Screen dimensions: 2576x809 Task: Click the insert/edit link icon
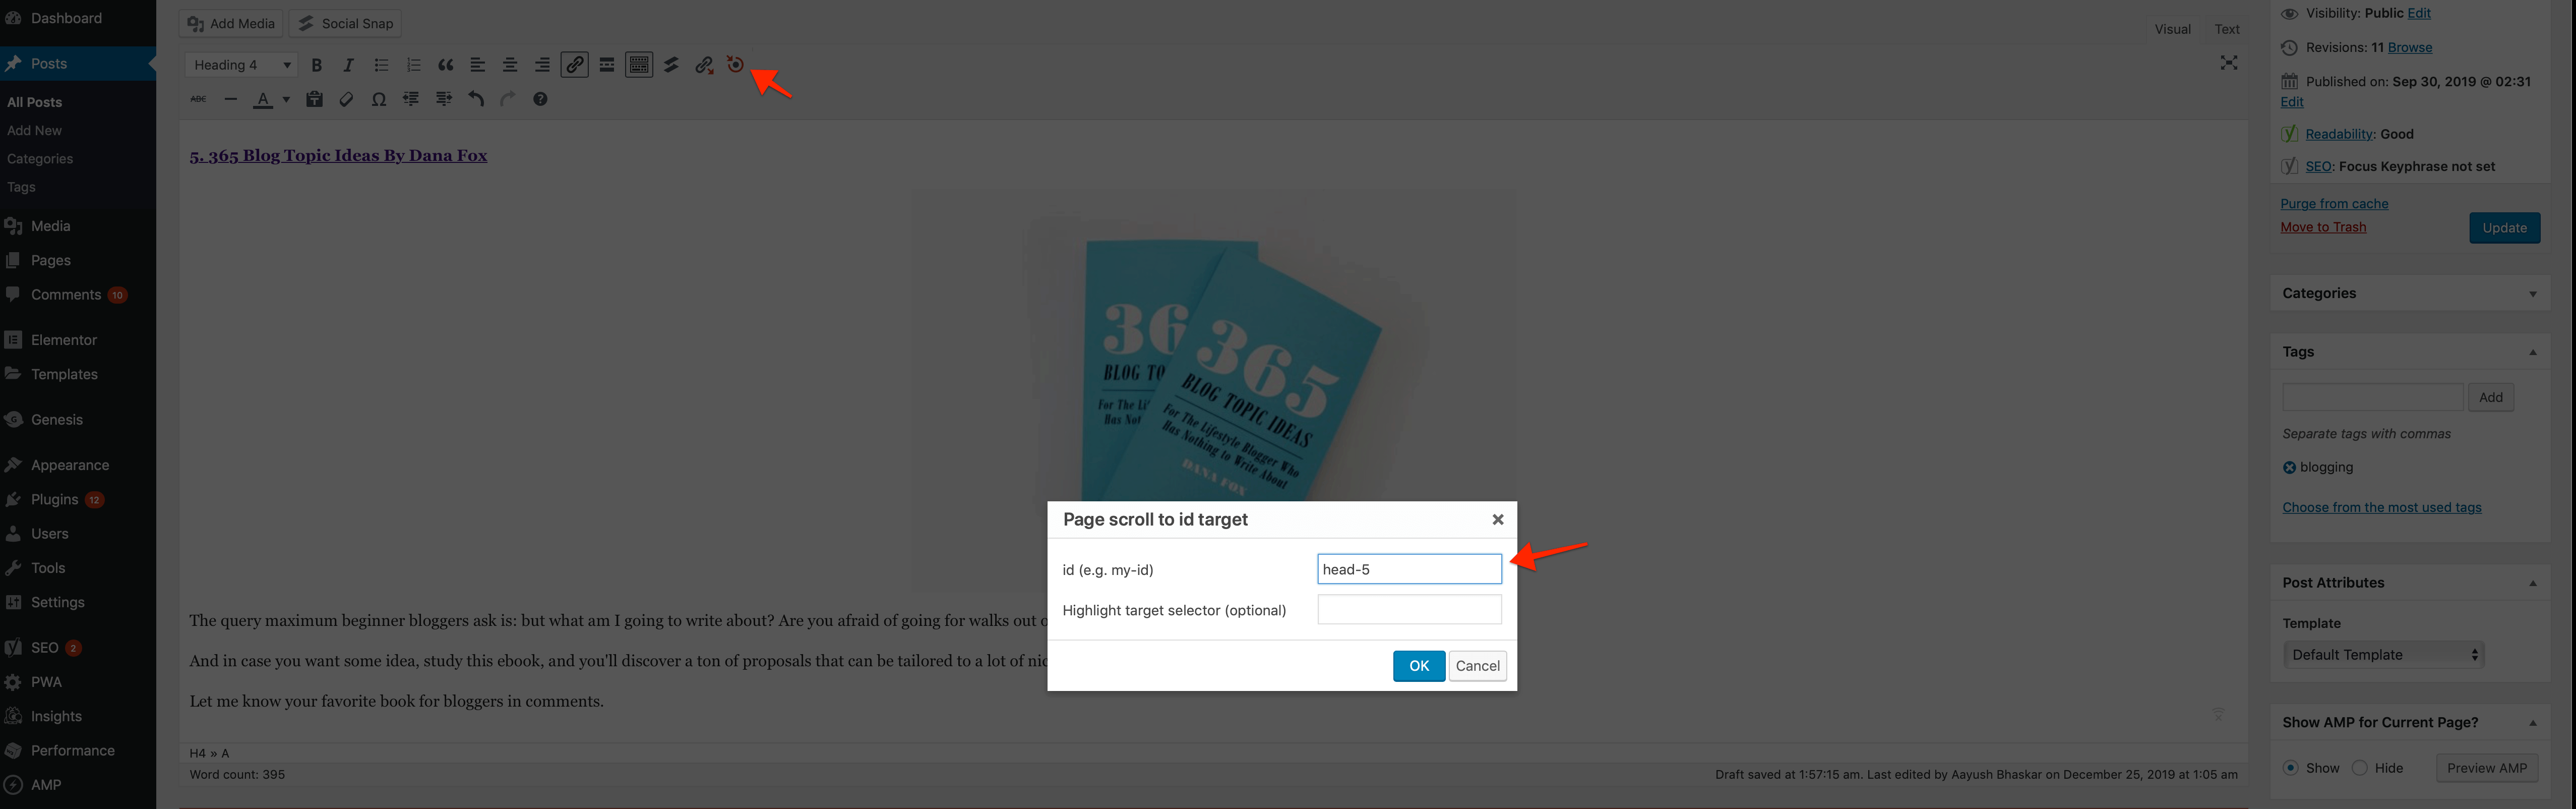(x=574, y=65)
